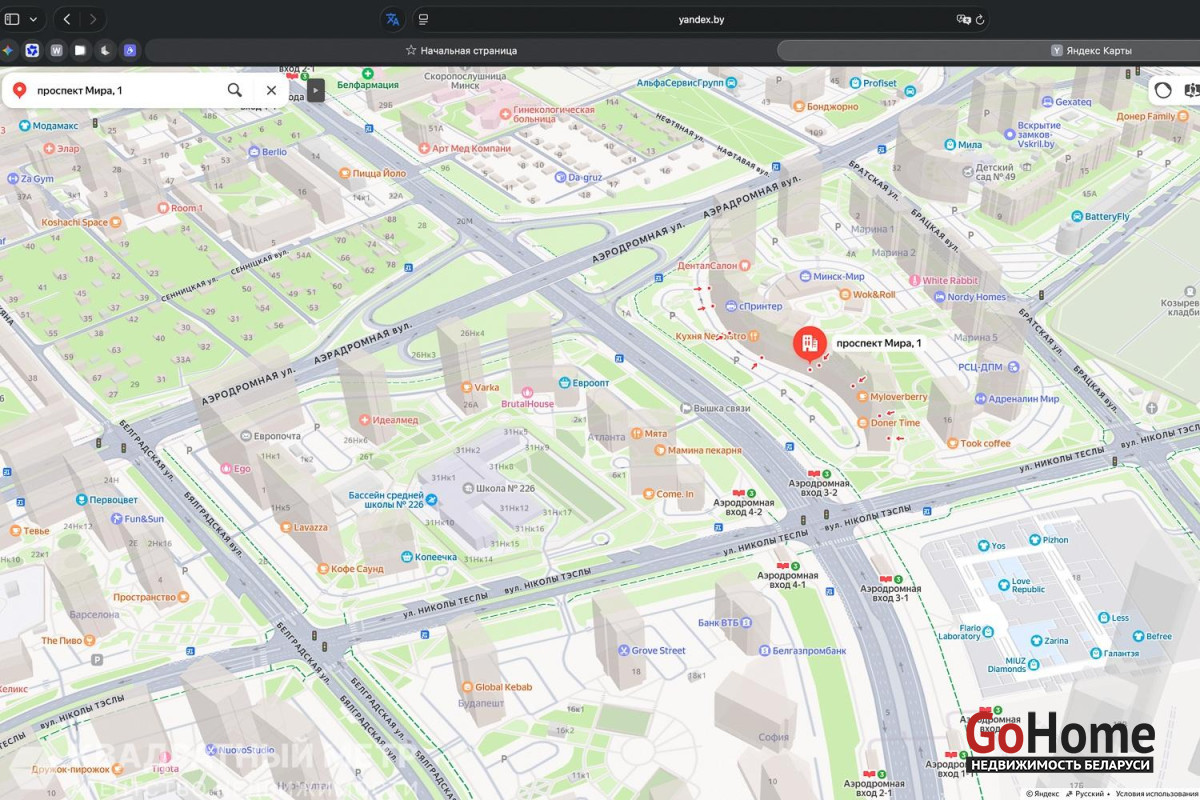Screen dimensions: 1200x800
Task: Click the White Rabbit marker
Action: [x=915, y=281]
